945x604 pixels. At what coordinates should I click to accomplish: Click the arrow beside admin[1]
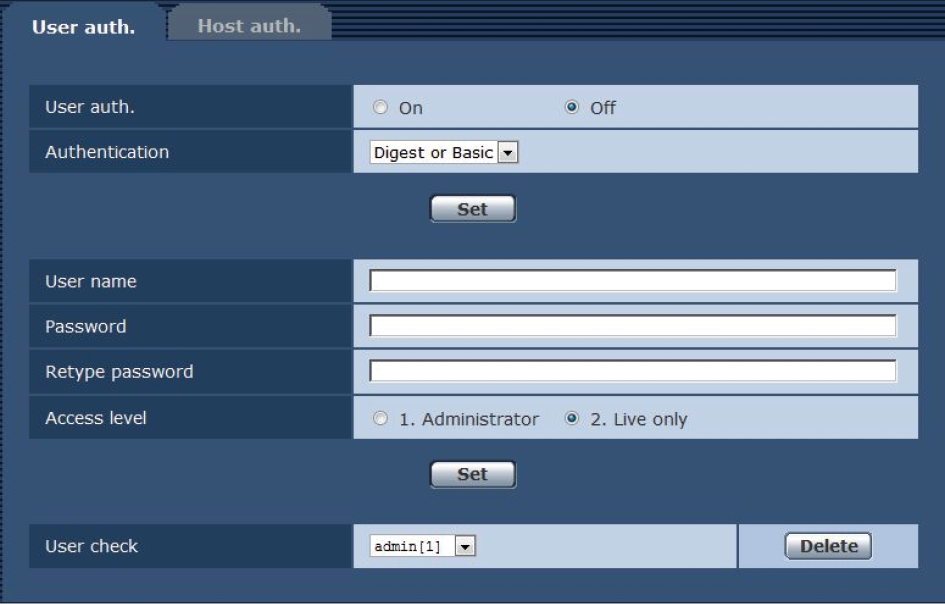(x=464, y=547)
